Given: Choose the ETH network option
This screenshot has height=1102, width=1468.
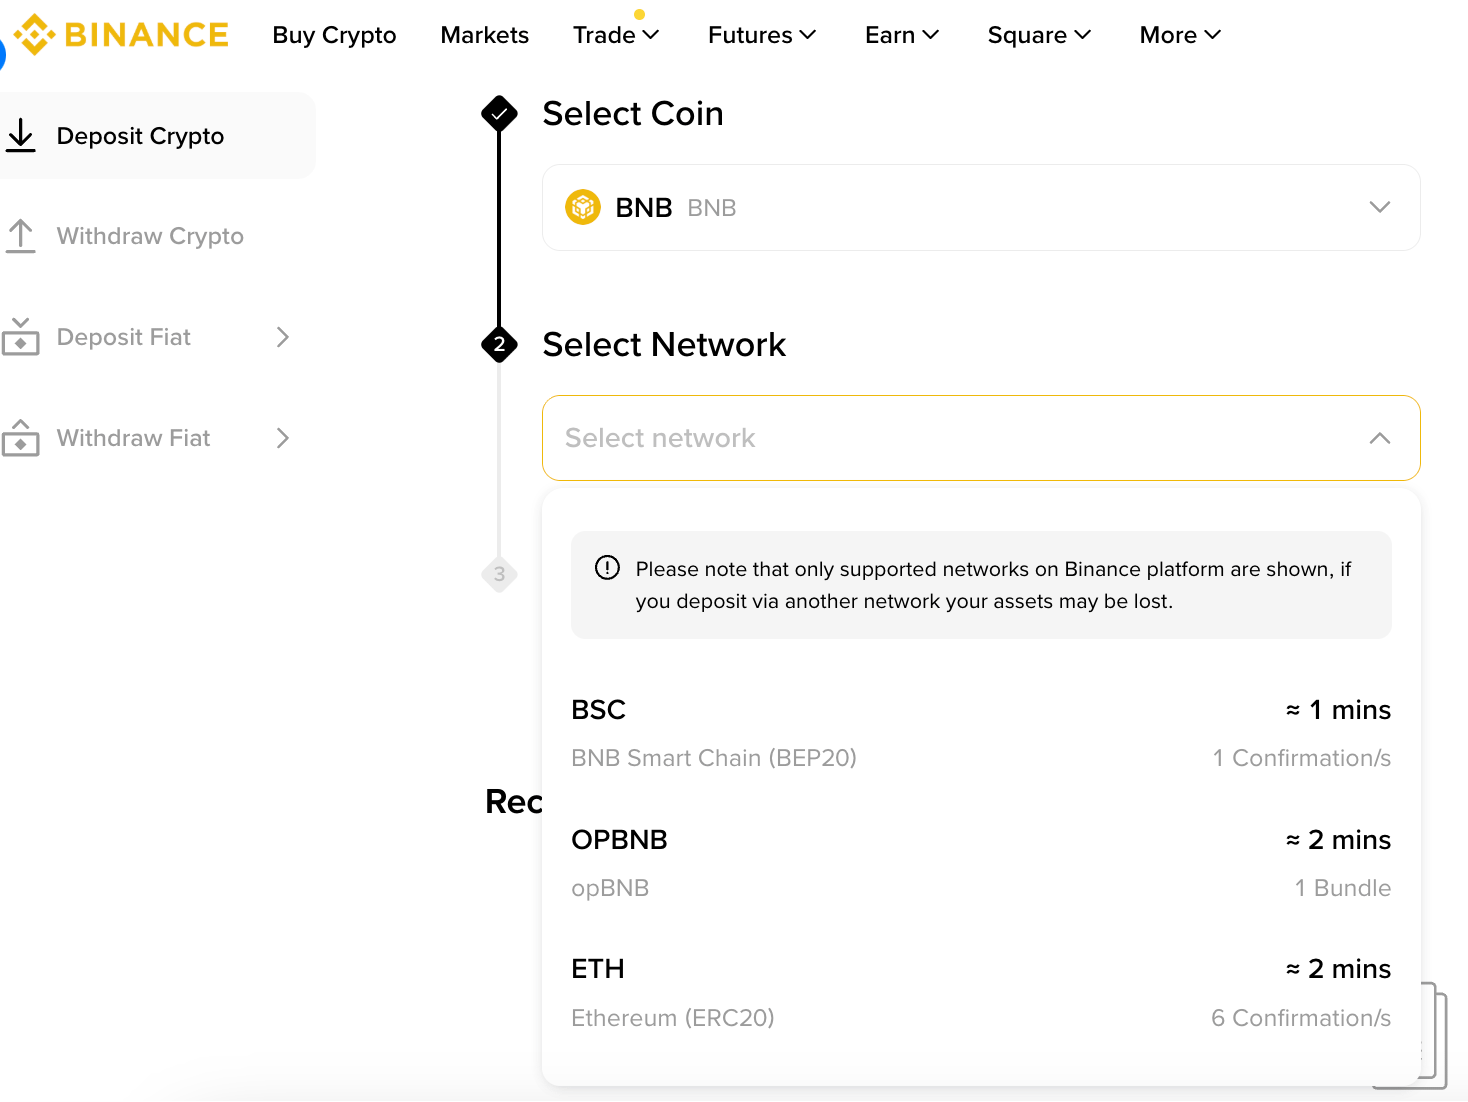Looking at the screenshot, I should click(x=981, y=993).
